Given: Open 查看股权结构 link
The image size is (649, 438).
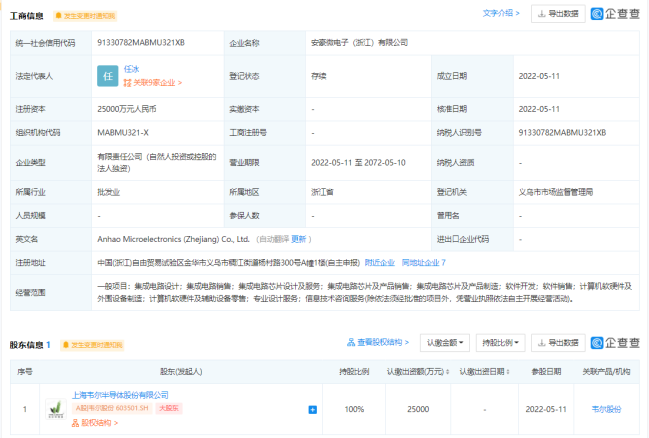Looking at the screenshot, I should tap(378, 342).
